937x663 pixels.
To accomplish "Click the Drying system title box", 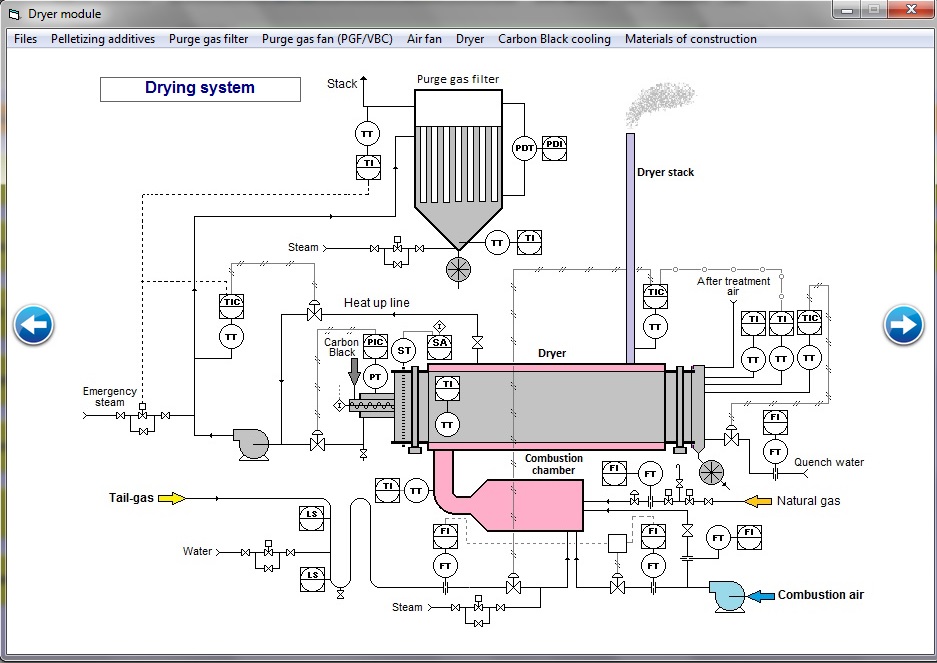I will tap(200, 89).
